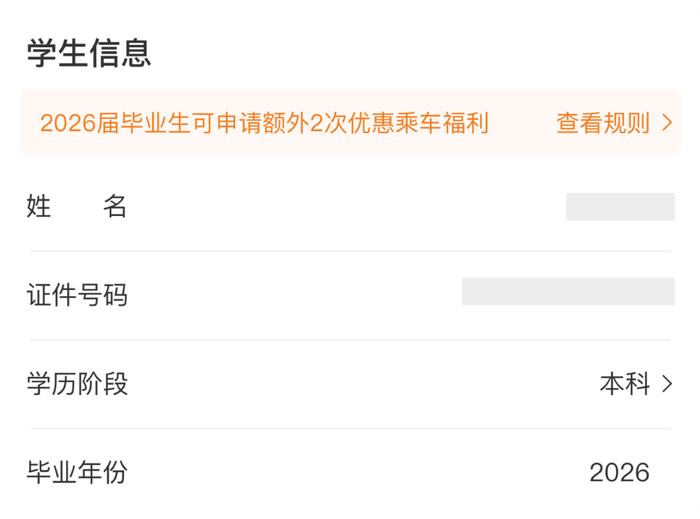Tap the 名 character in name label
Screen dimensions: 700x519
[115, 207]
